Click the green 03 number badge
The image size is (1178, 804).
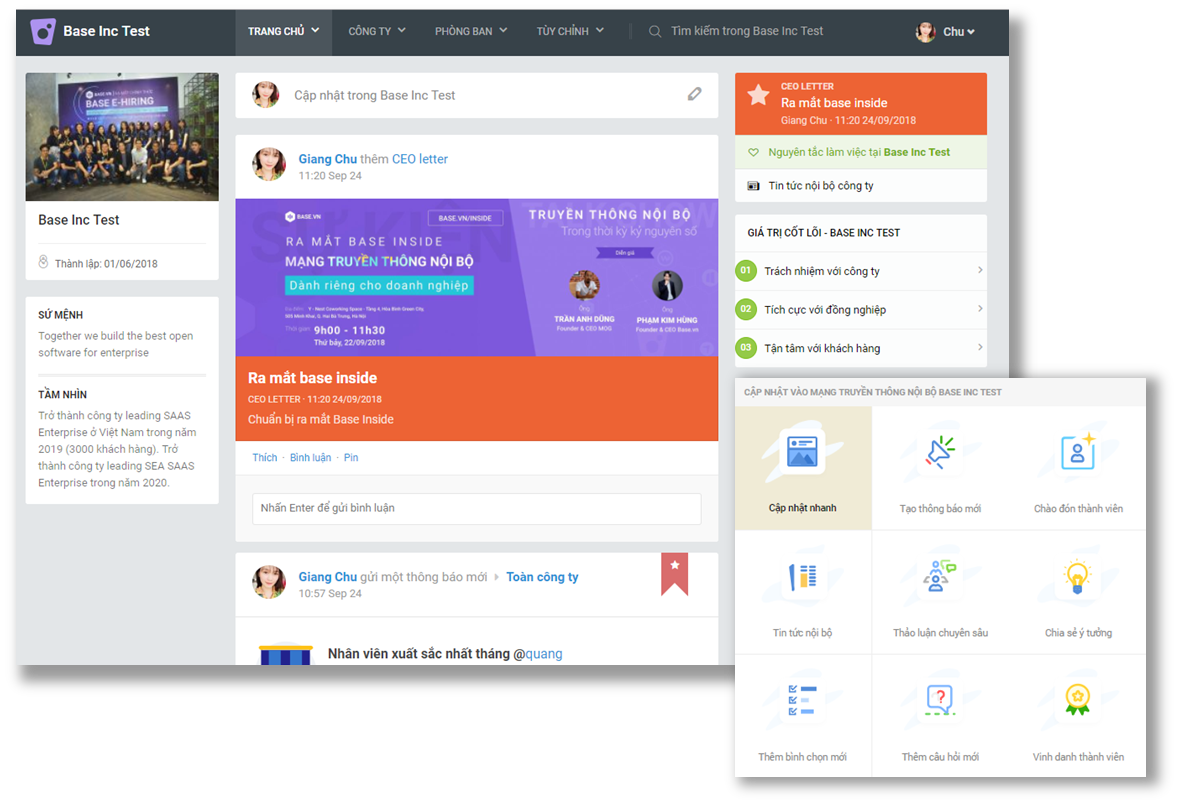tap(746, 347)
